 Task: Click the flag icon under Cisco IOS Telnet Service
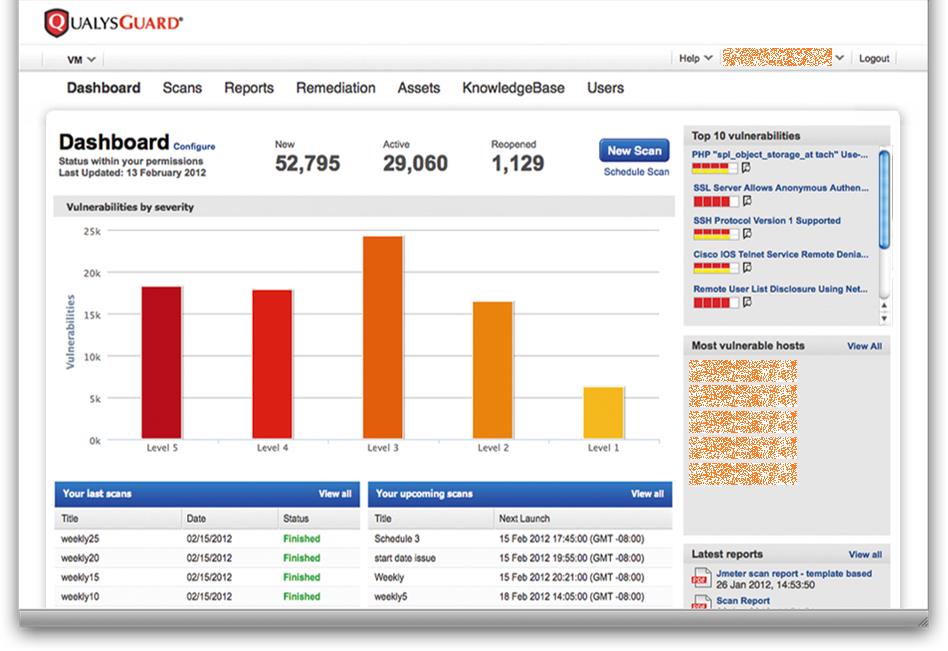tap(748, 267)
